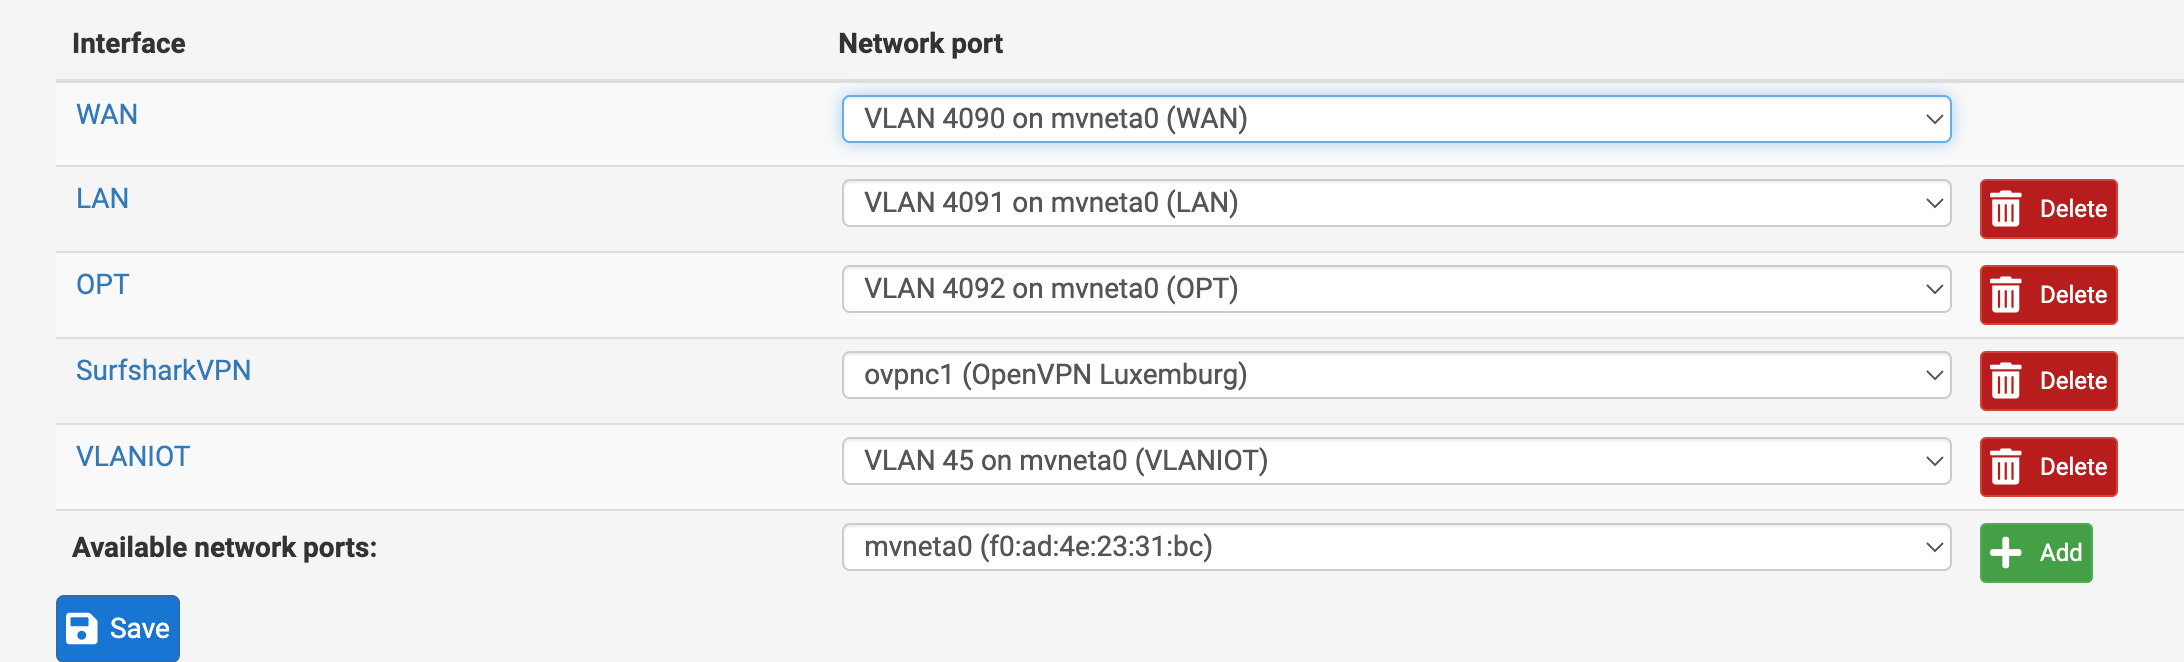Expand the VLANIOT network port dropdown

pos(1396,461)
